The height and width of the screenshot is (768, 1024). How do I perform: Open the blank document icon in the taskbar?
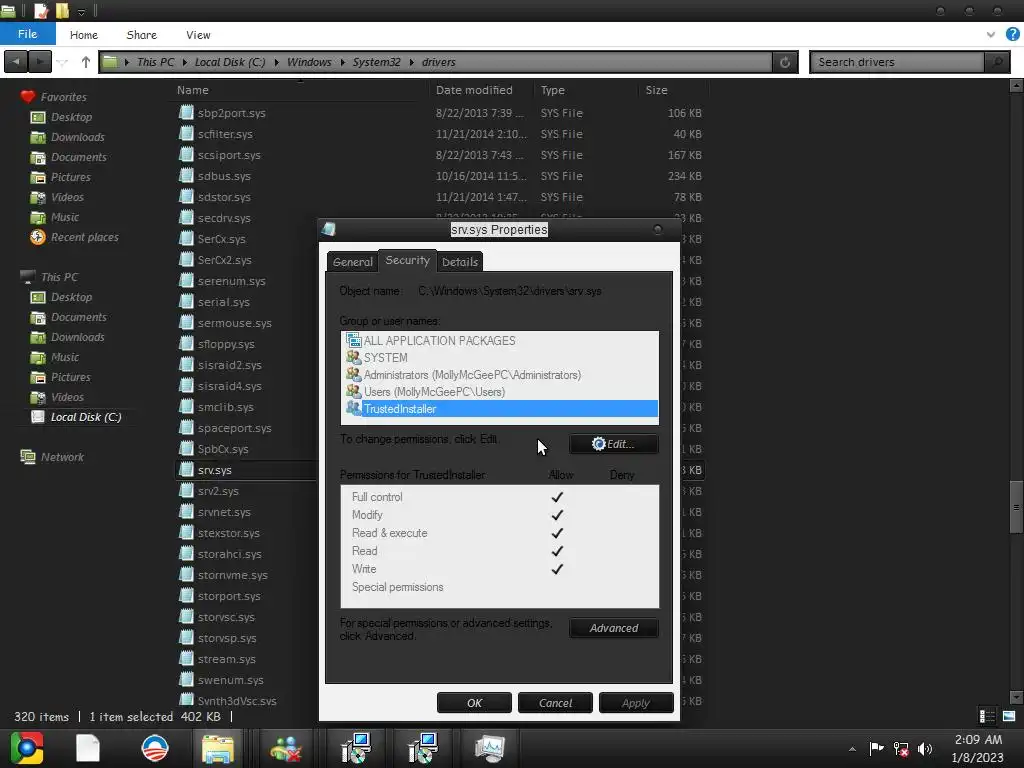[x=88, y=748]
